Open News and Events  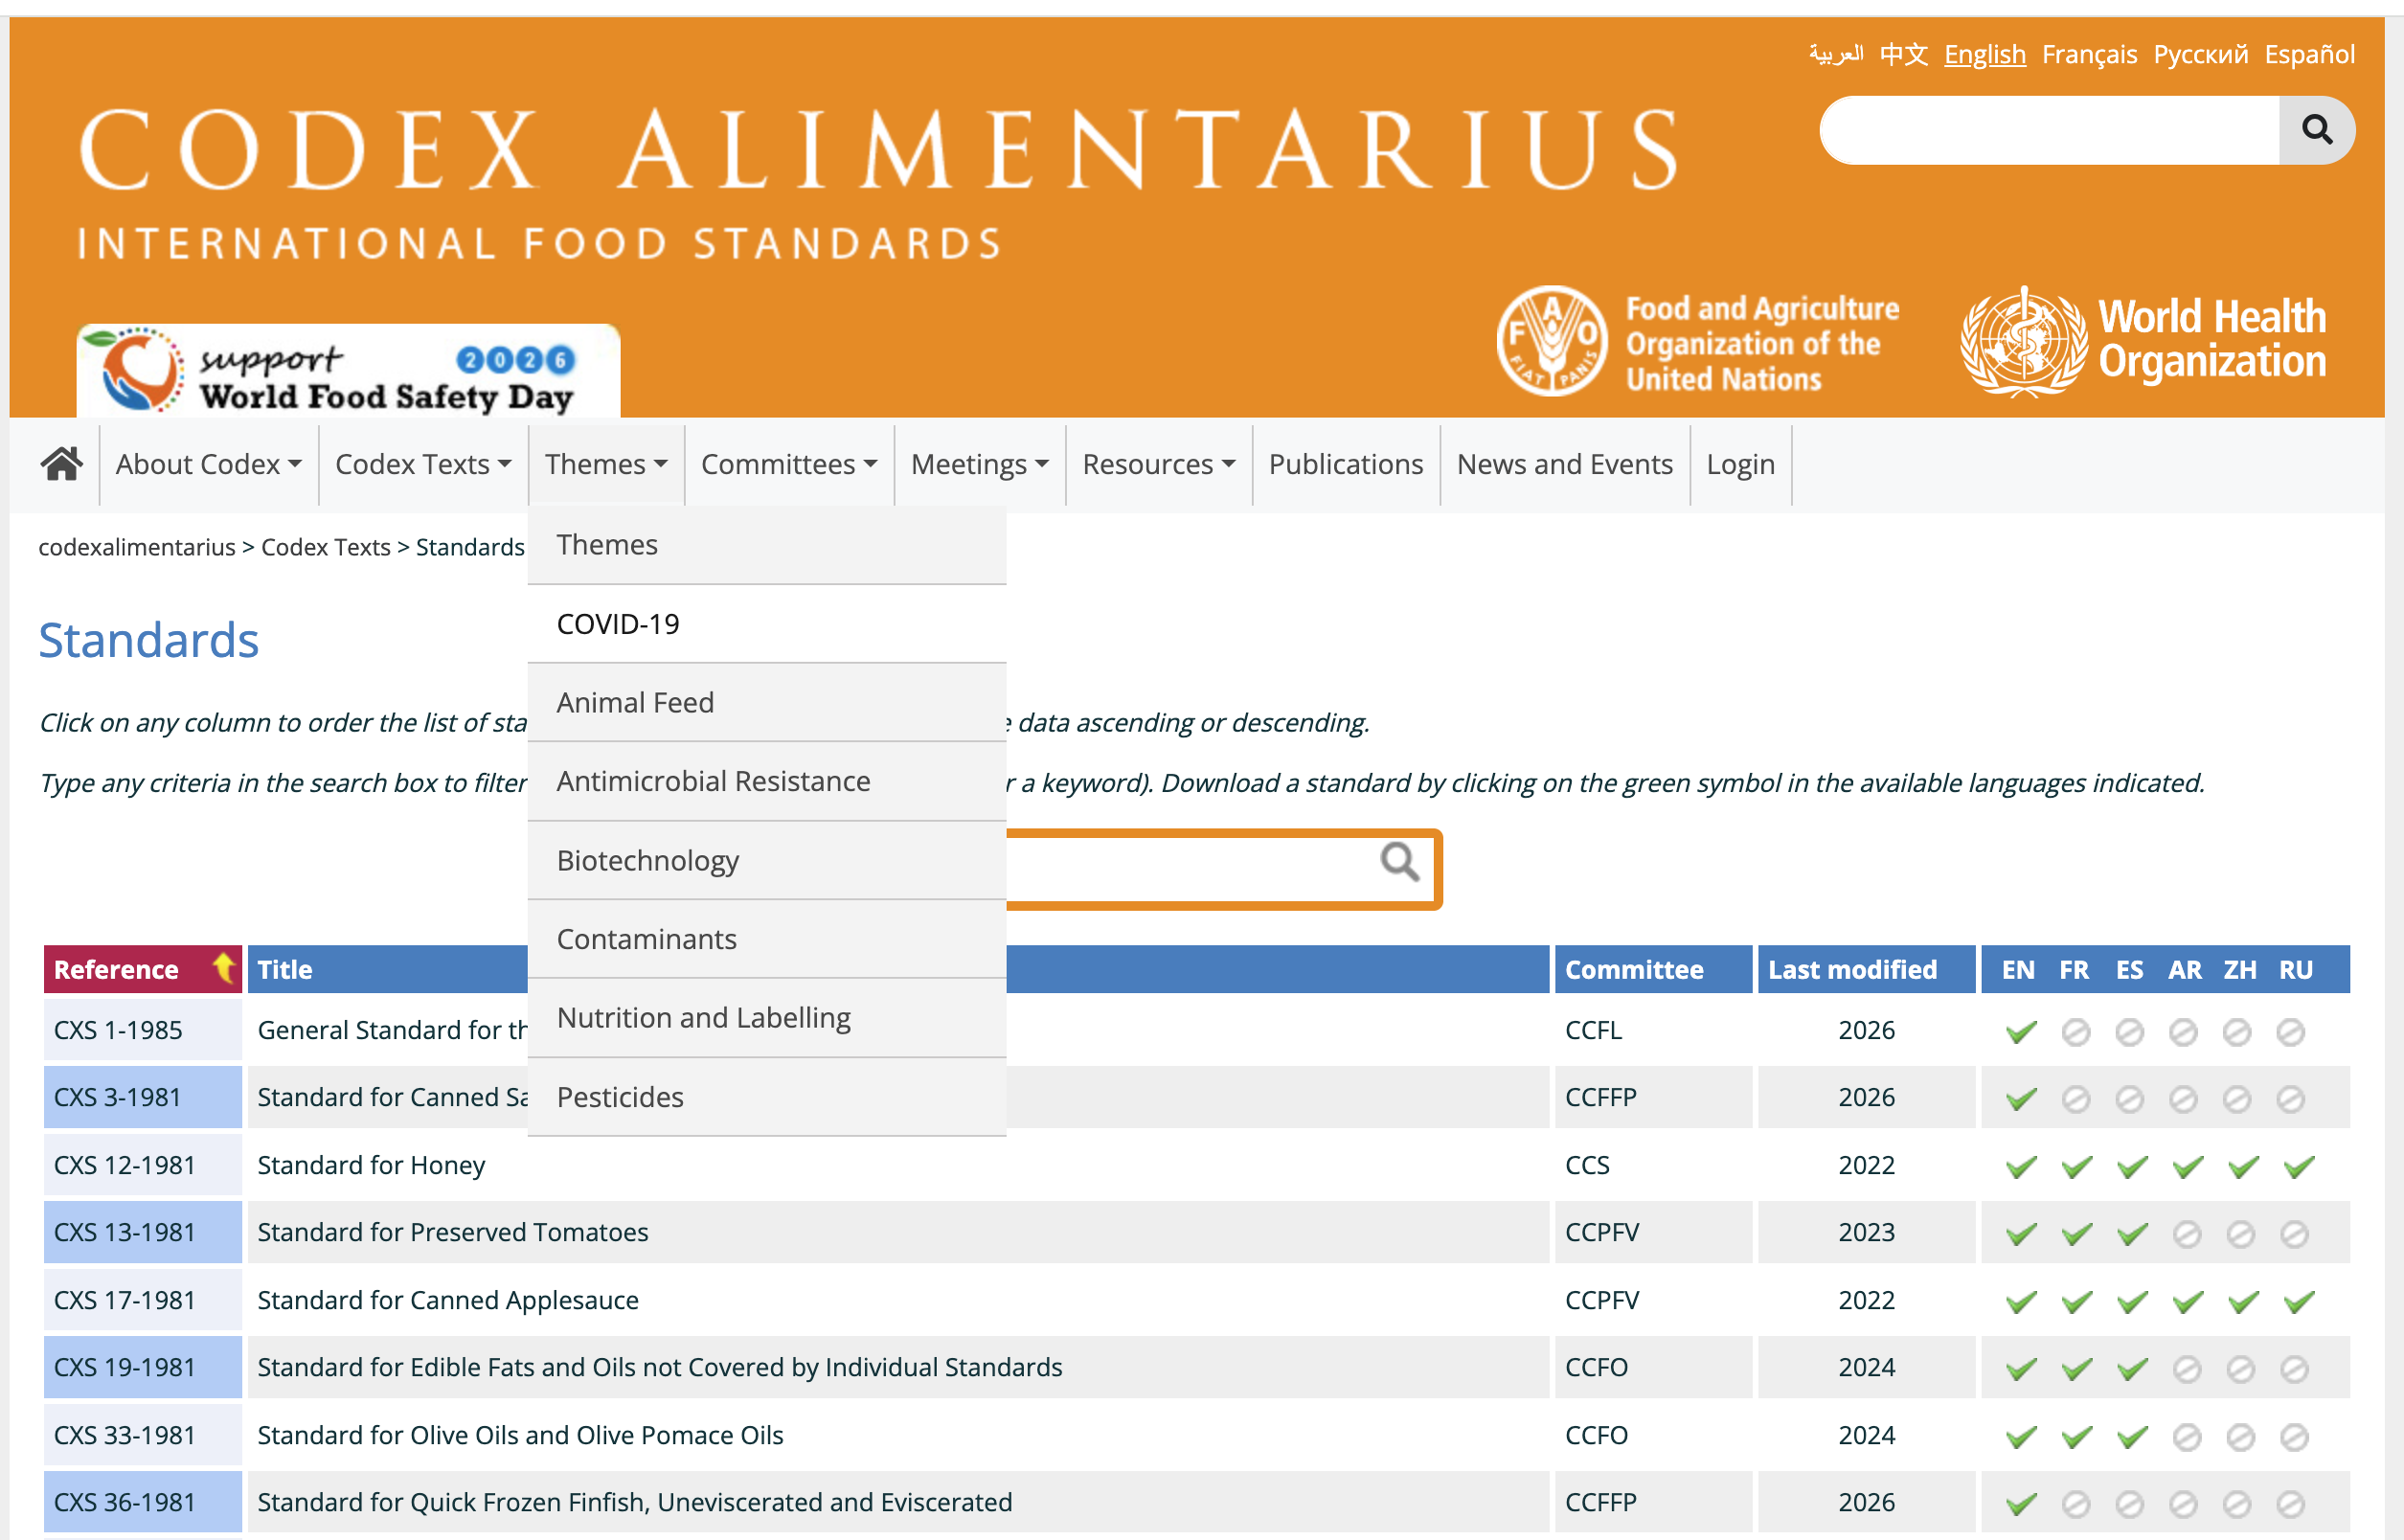coord(1564,464)
